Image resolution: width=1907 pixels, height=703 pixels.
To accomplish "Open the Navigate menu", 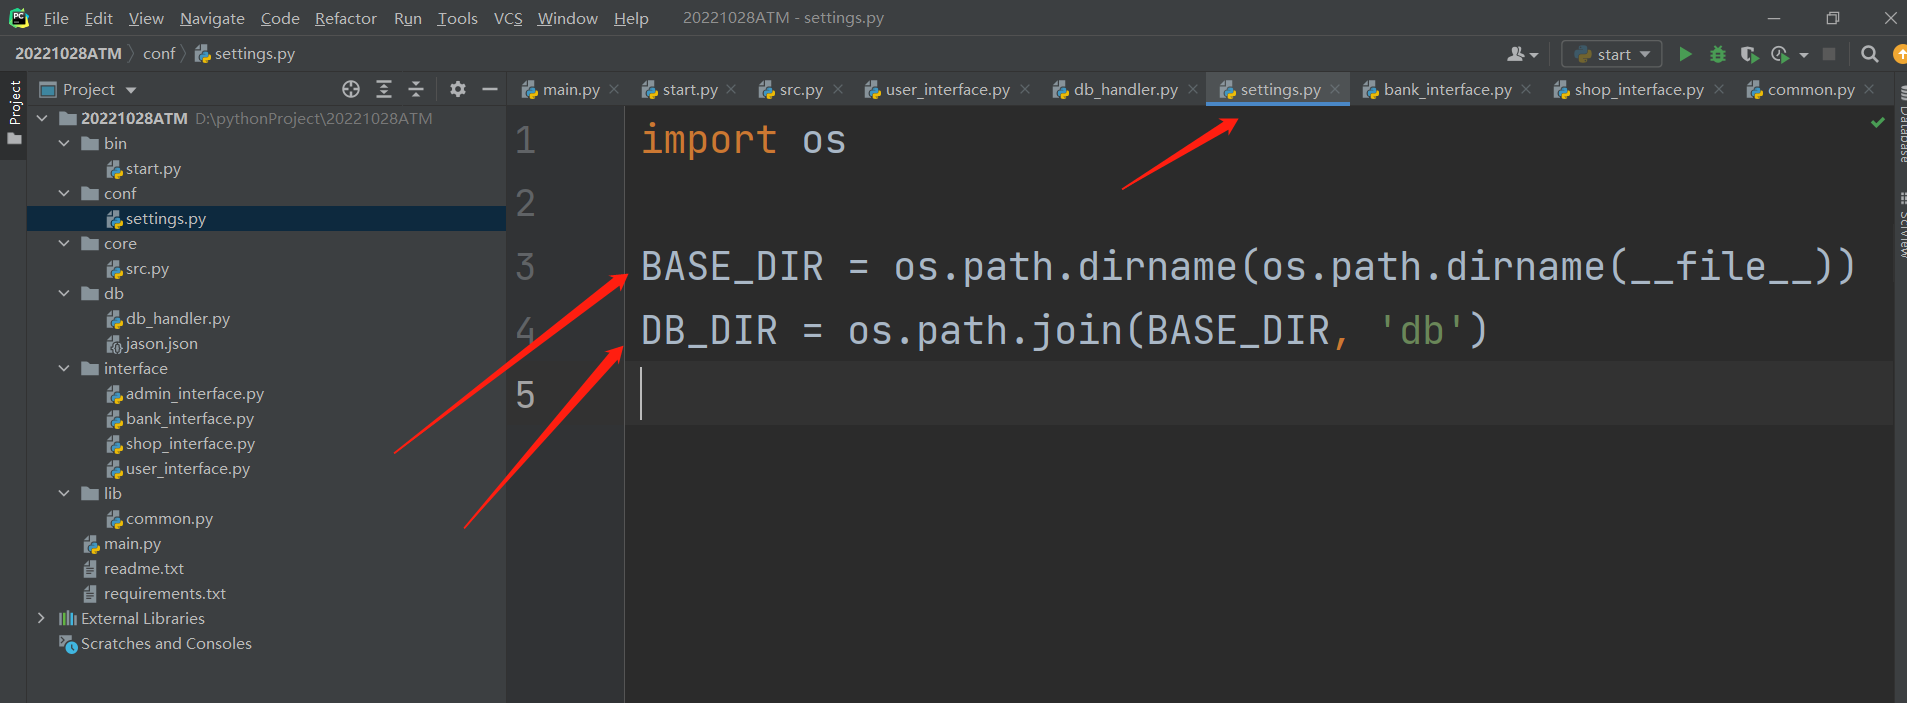I will point(212,18).
